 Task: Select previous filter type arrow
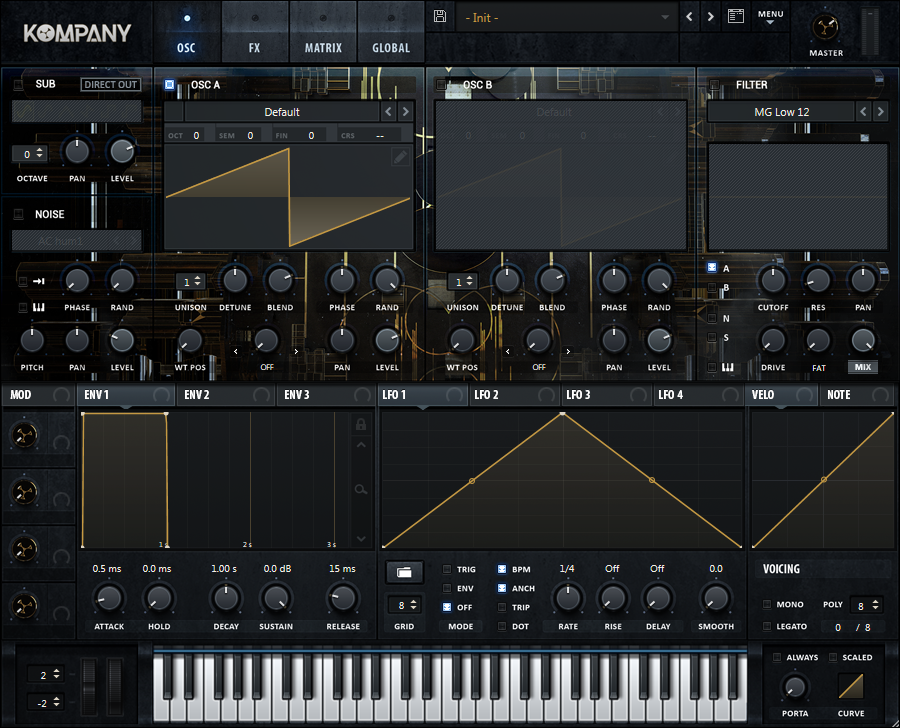click(x=863, y=111)
